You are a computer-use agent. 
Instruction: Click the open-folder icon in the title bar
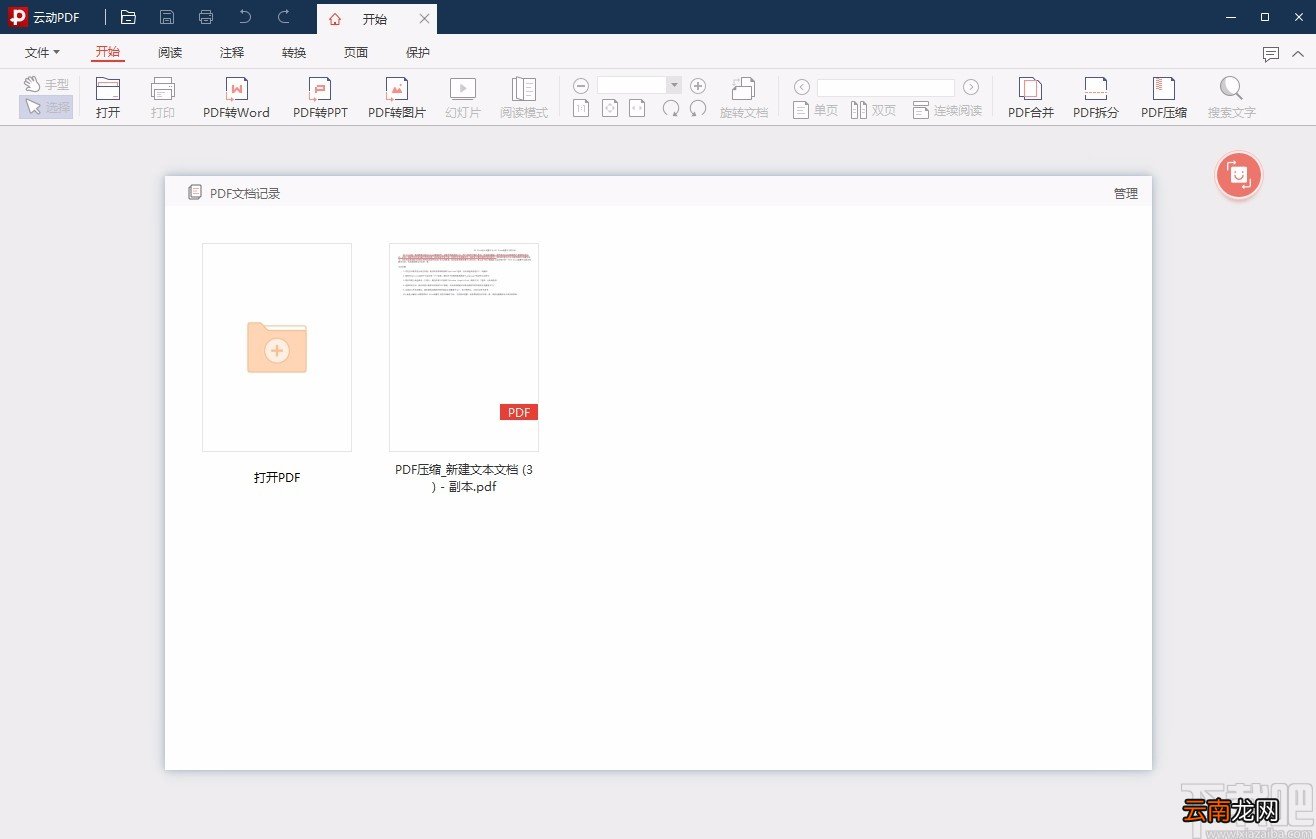(x=128, y=17)
